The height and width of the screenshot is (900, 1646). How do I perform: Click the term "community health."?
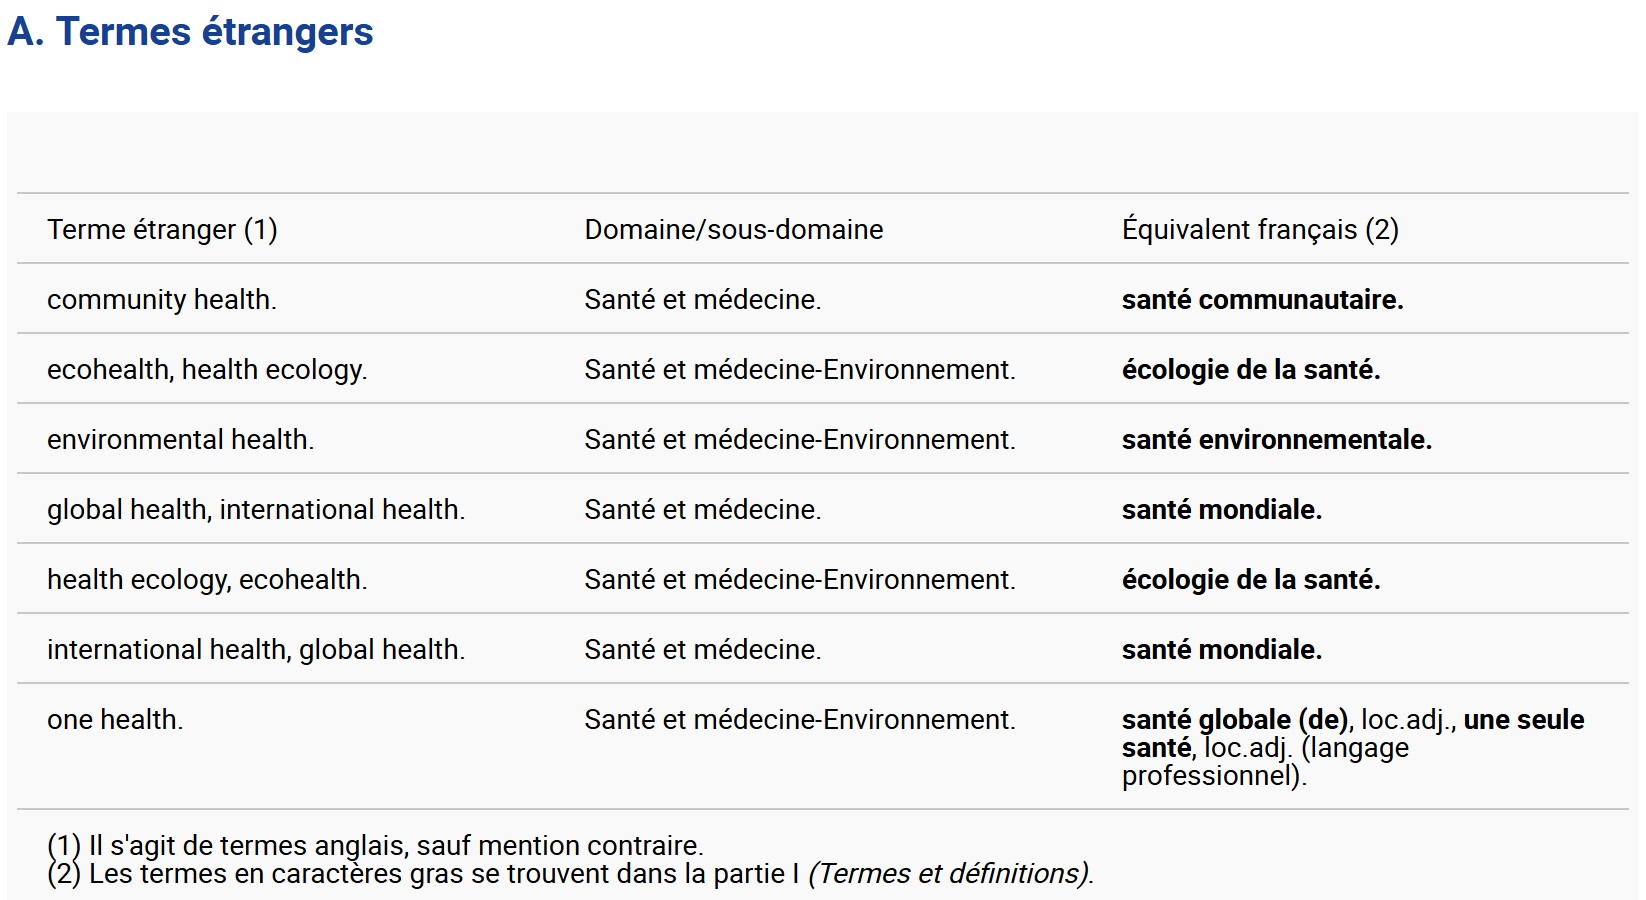coord(162,300)
